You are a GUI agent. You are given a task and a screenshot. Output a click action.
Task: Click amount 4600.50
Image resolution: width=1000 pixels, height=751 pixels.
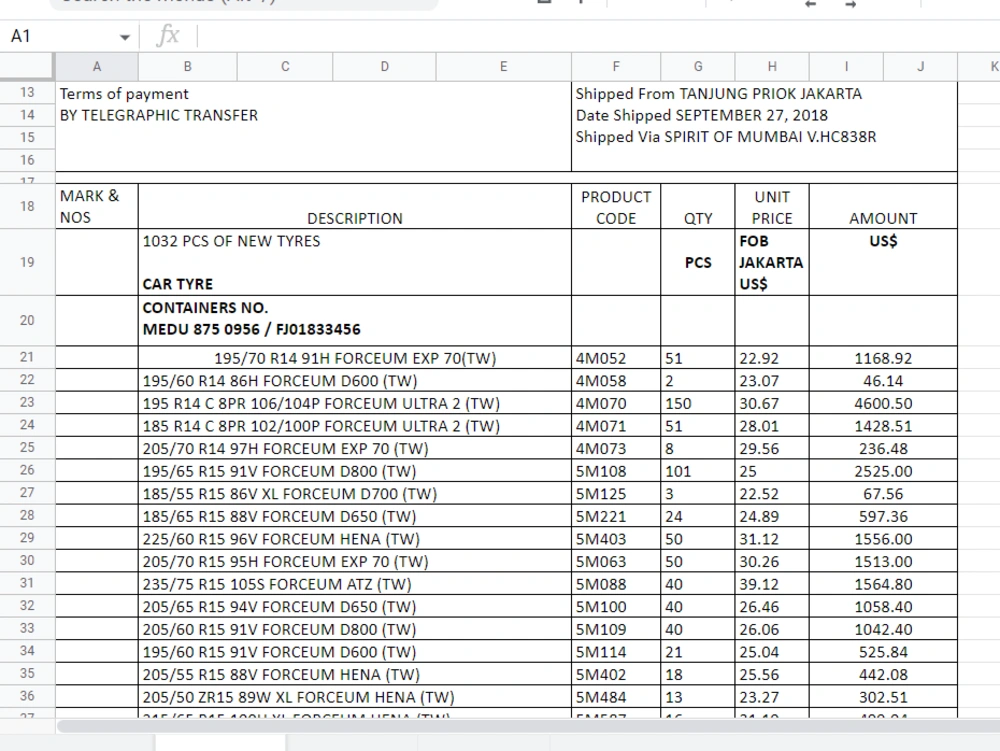883,403
